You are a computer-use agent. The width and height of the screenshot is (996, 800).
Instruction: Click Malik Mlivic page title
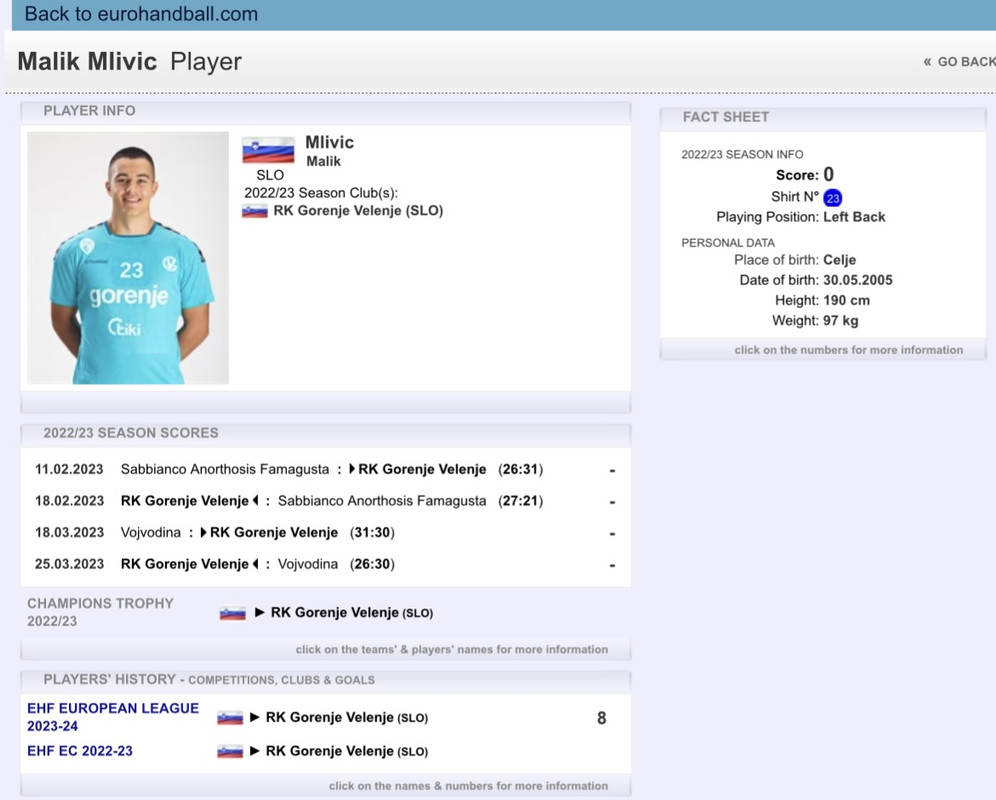87,62
